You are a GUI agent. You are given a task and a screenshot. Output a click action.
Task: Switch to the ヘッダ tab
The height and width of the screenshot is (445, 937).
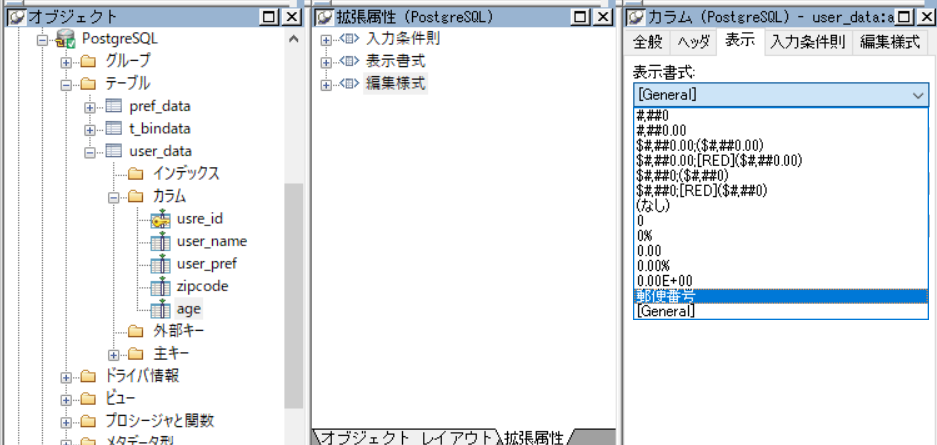click(693, 42)
